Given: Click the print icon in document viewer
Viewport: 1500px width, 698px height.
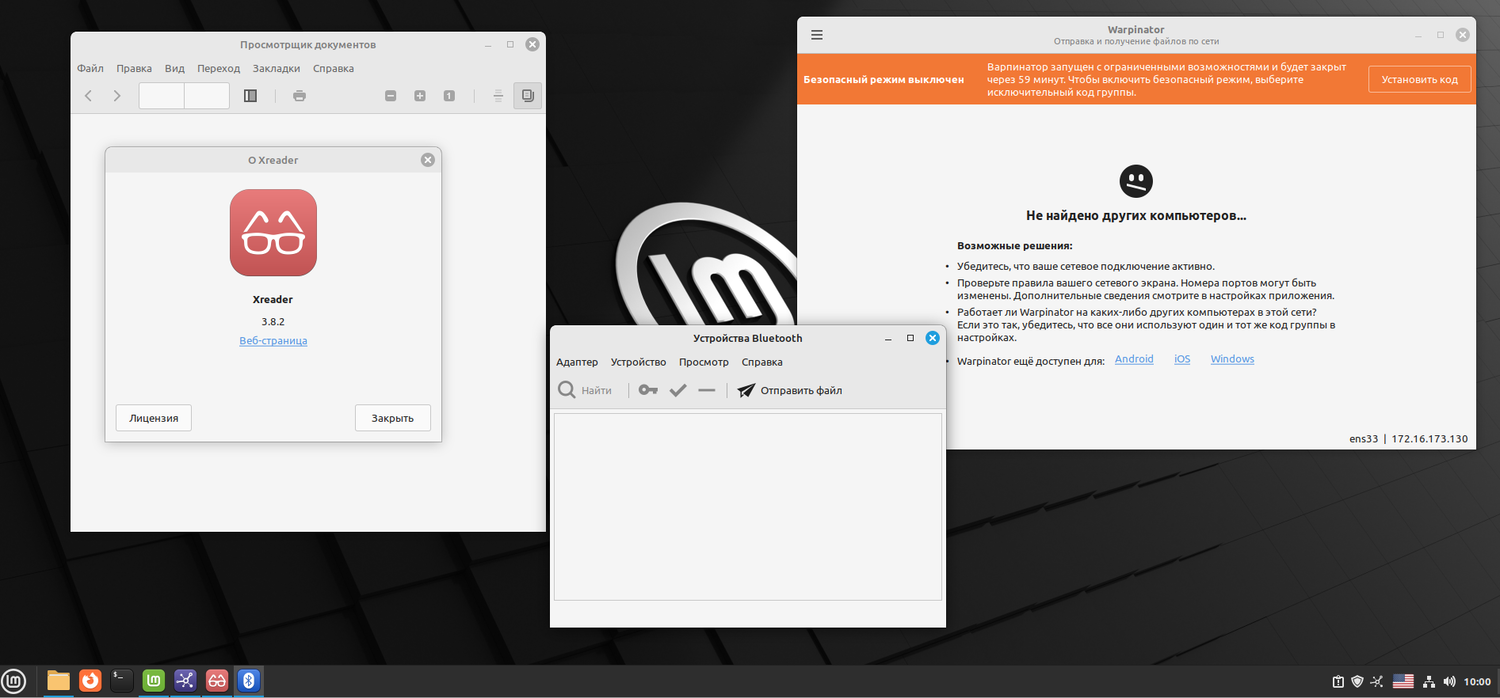Looking at the screenshot, I should (x=299, y=96).
